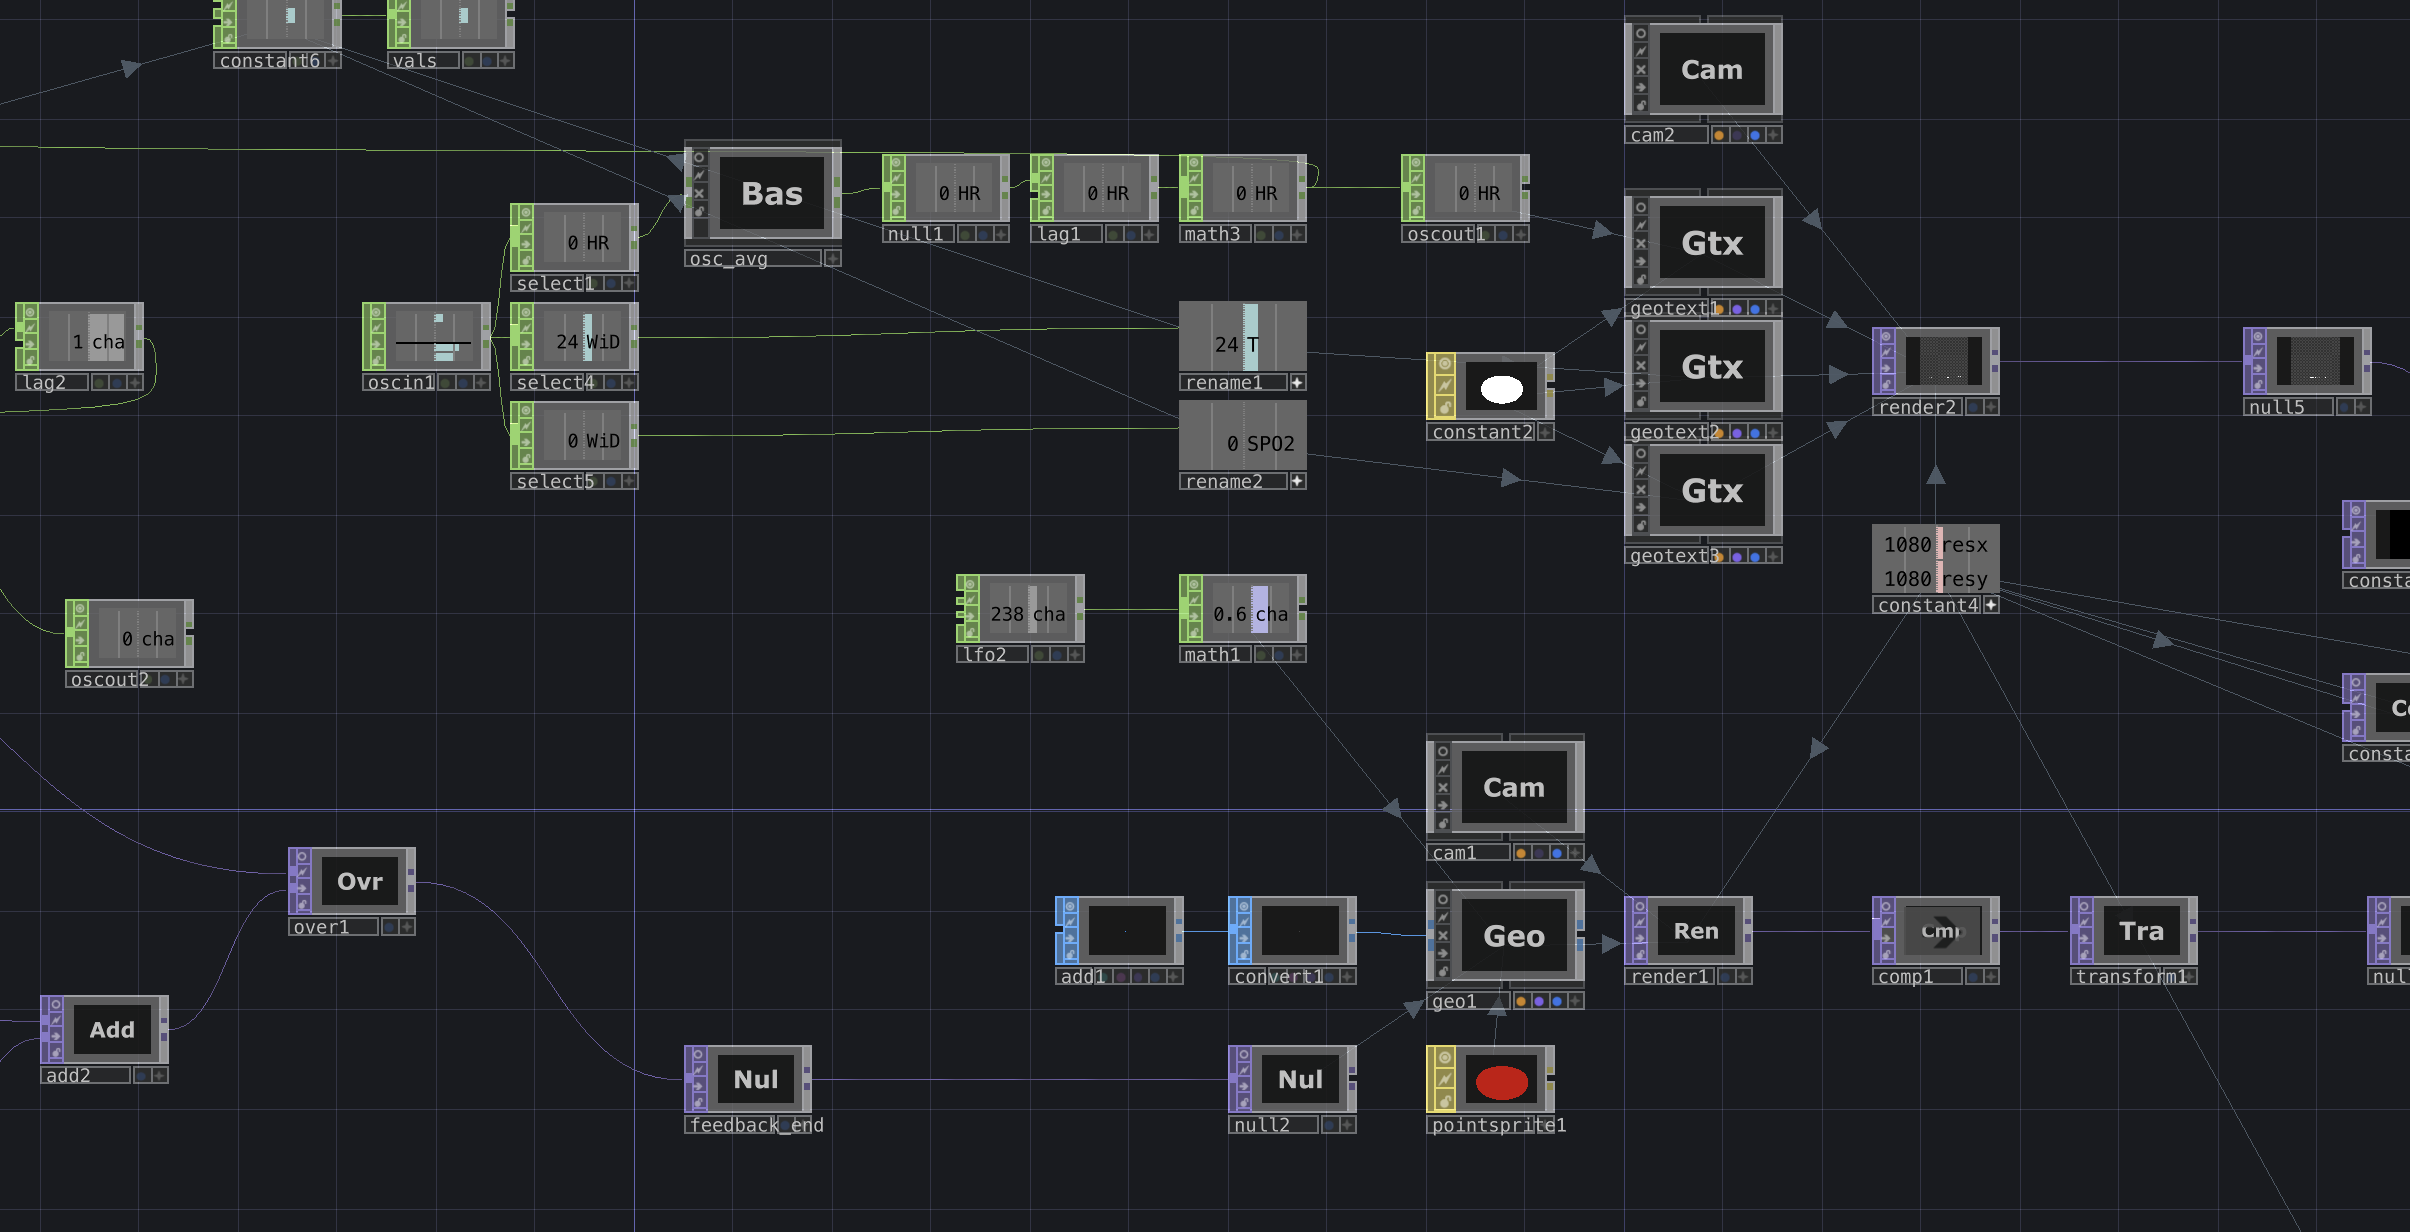Toggle the orange flag dot on cam1

pyautogui.click(x=1521, y=853)
